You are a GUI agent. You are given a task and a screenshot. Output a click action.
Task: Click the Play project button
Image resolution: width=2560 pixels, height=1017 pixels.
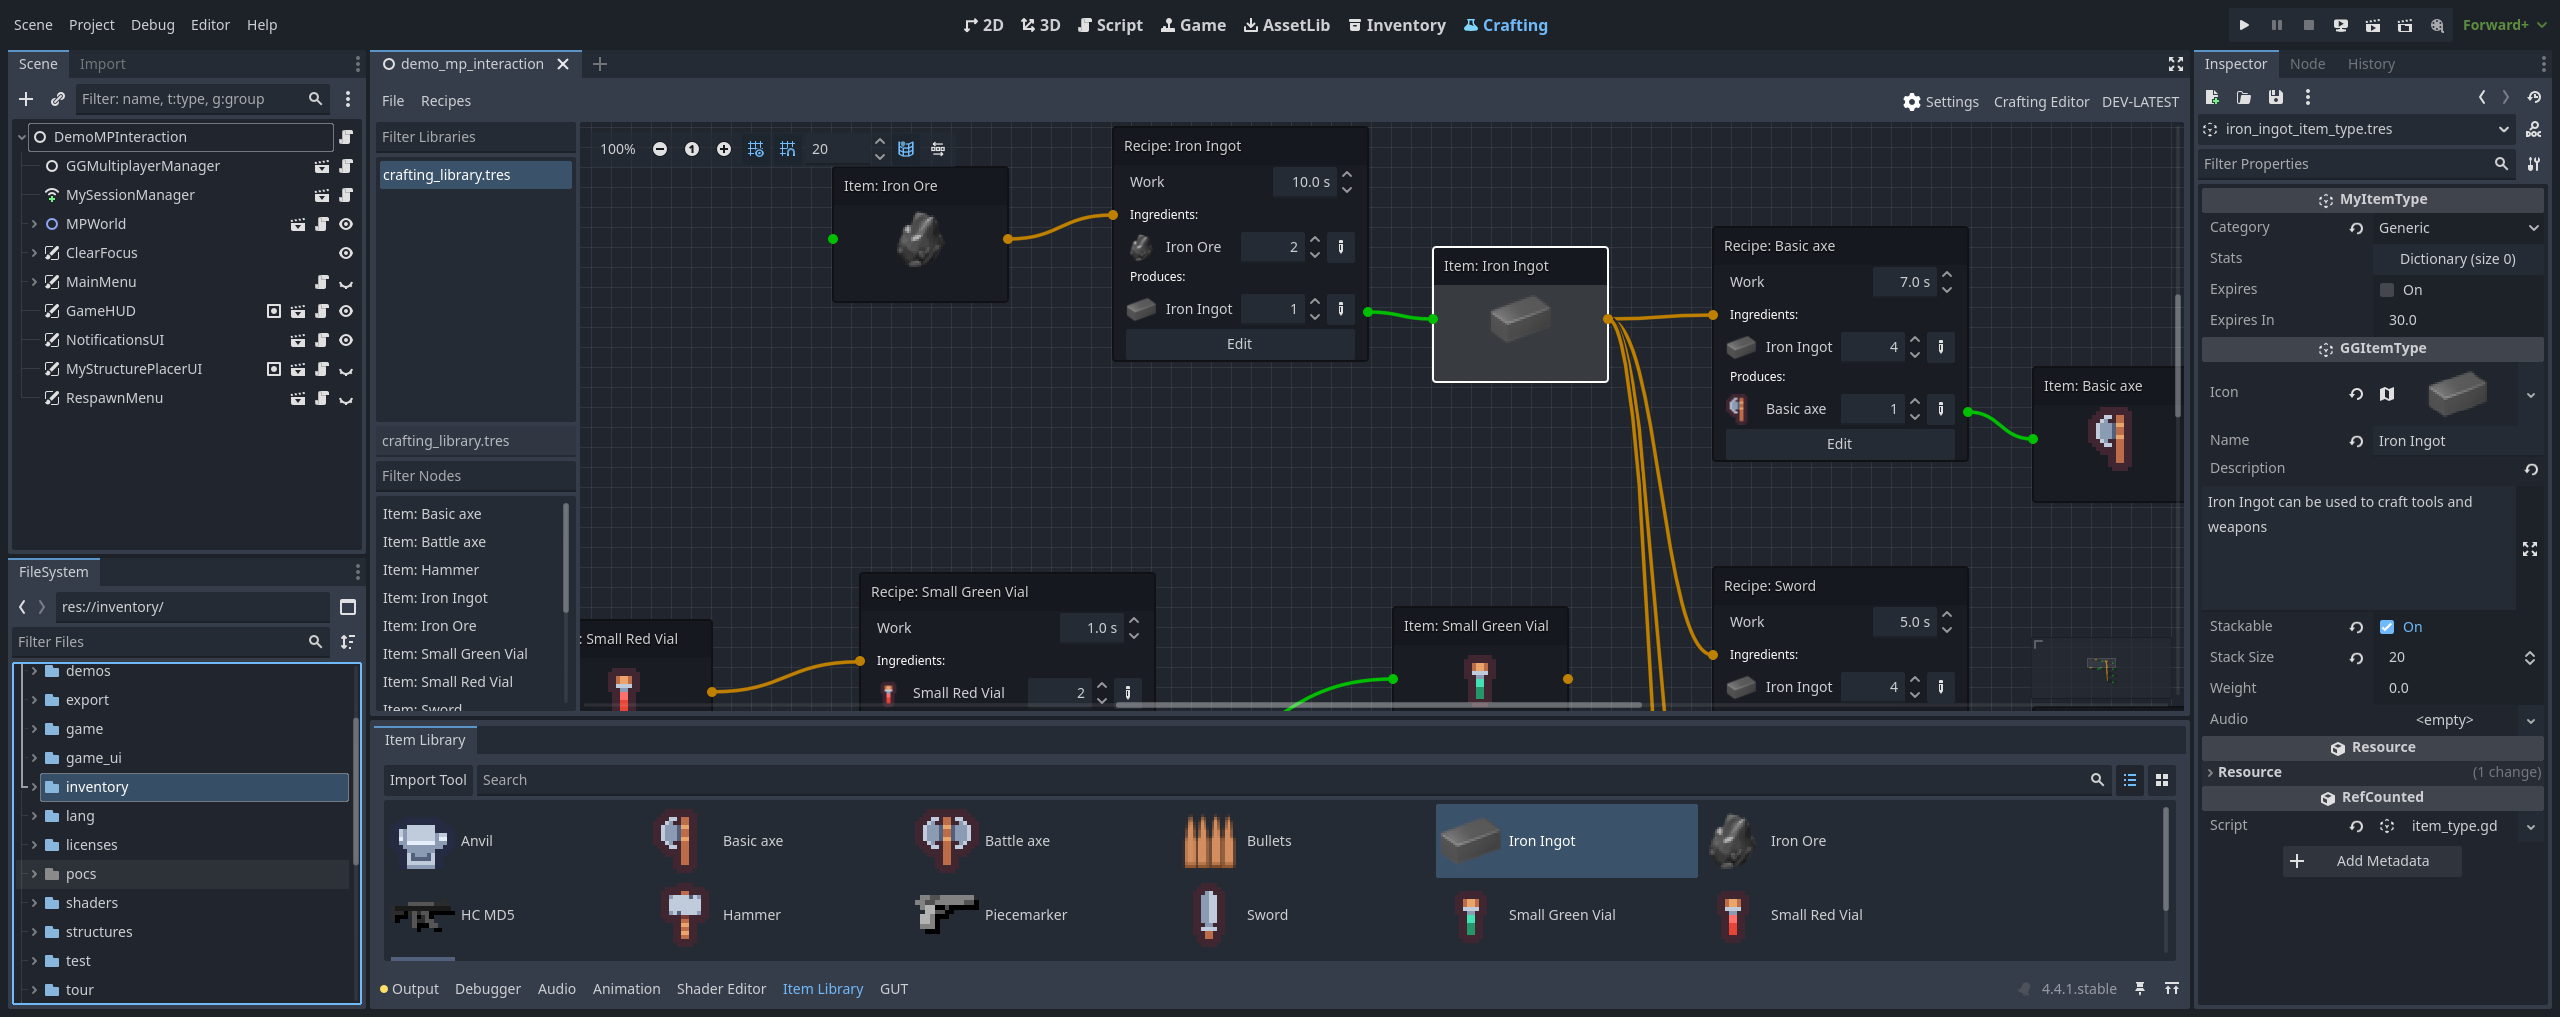click(x=2244, y=25)
